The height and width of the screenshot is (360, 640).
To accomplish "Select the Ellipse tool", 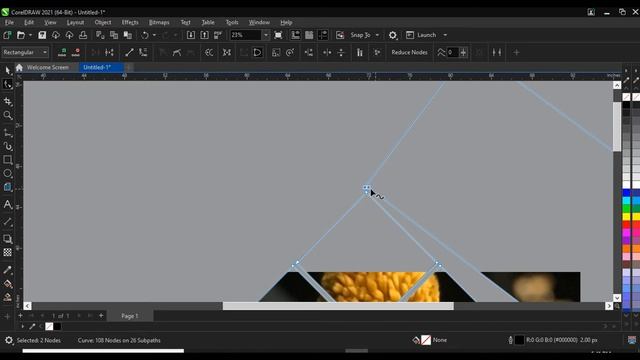I will [7, 173].
